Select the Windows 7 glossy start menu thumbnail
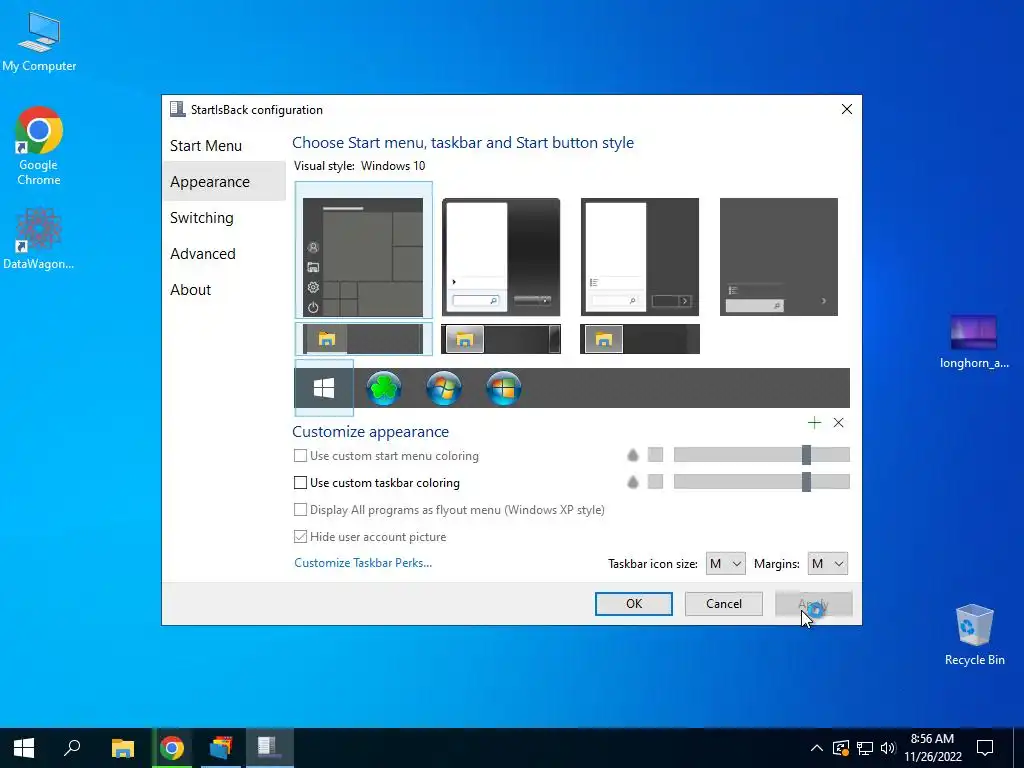Viewport: 1024px width, 768px height. tap(501, 257)
